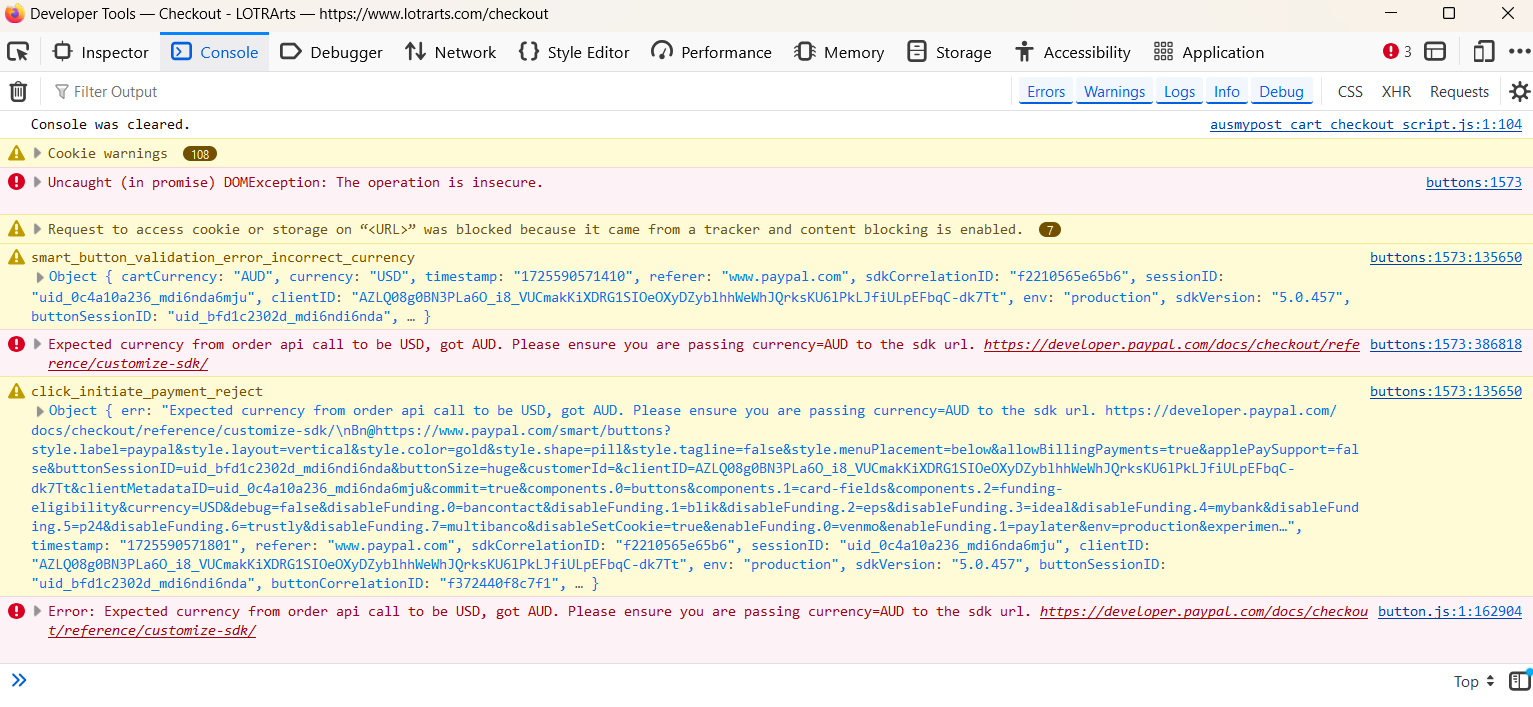
Task: Toggle the multi-line editor mode icon
Action: (1520, 681)
